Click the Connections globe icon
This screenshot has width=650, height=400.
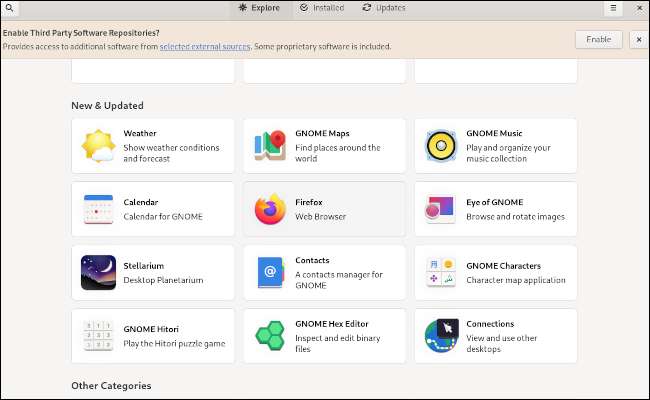point(441,336)
